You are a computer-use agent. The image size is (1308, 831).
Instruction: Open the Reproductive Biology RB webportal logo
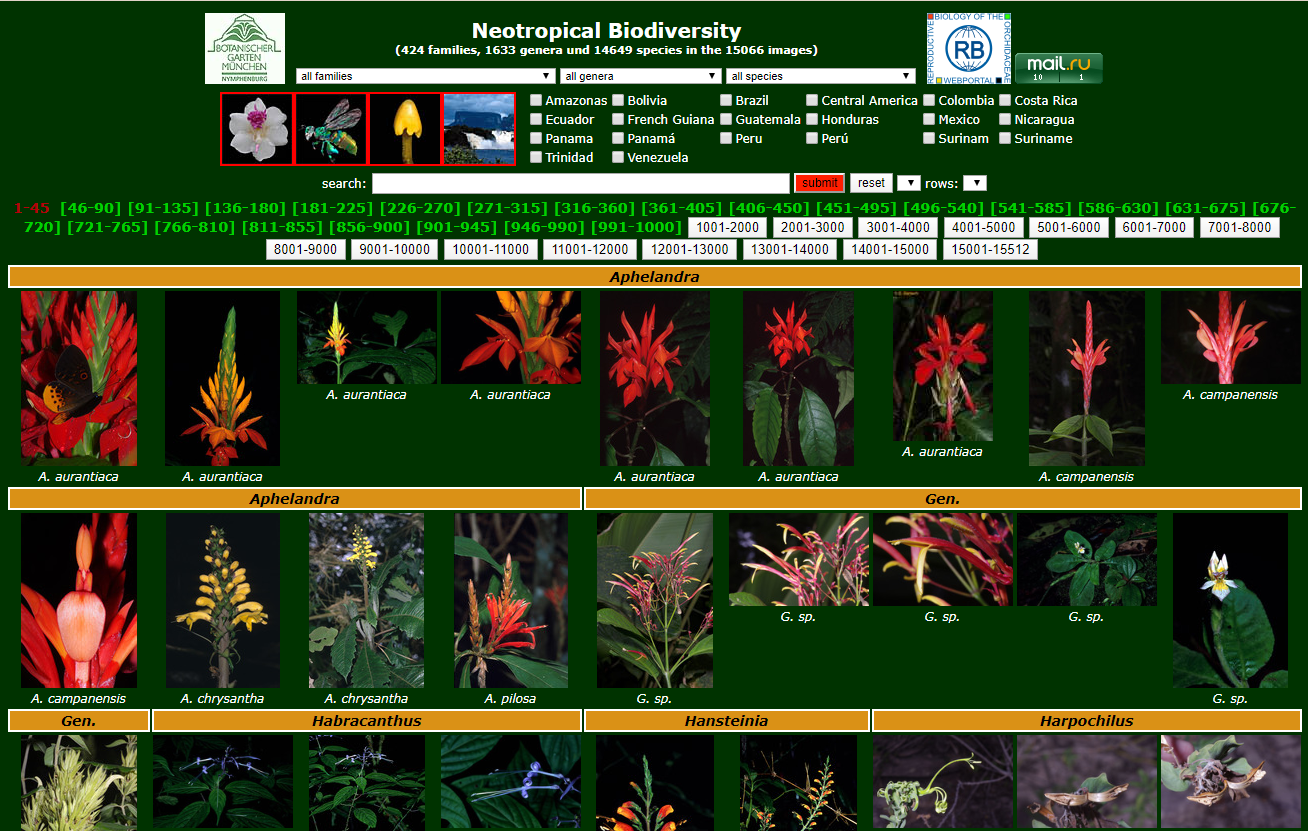pos(969,48)
